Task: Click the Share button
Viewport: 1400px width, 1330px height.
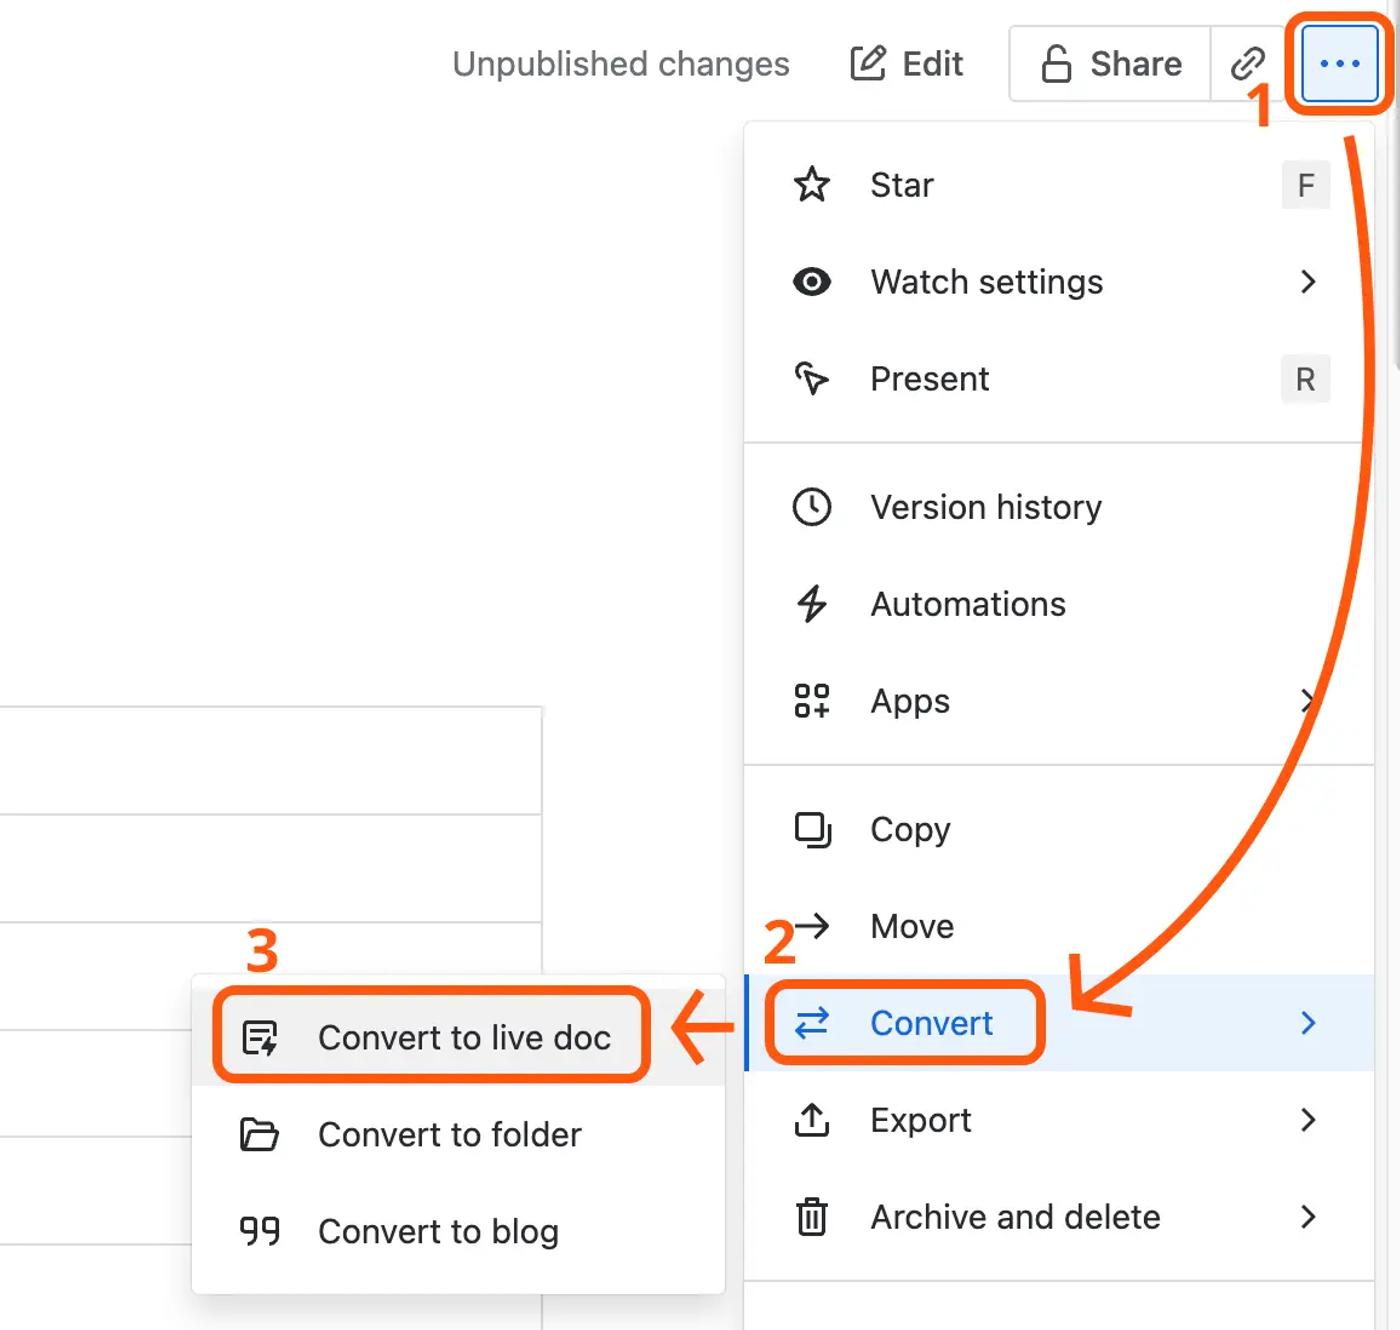Action: tap(1111, 64)
